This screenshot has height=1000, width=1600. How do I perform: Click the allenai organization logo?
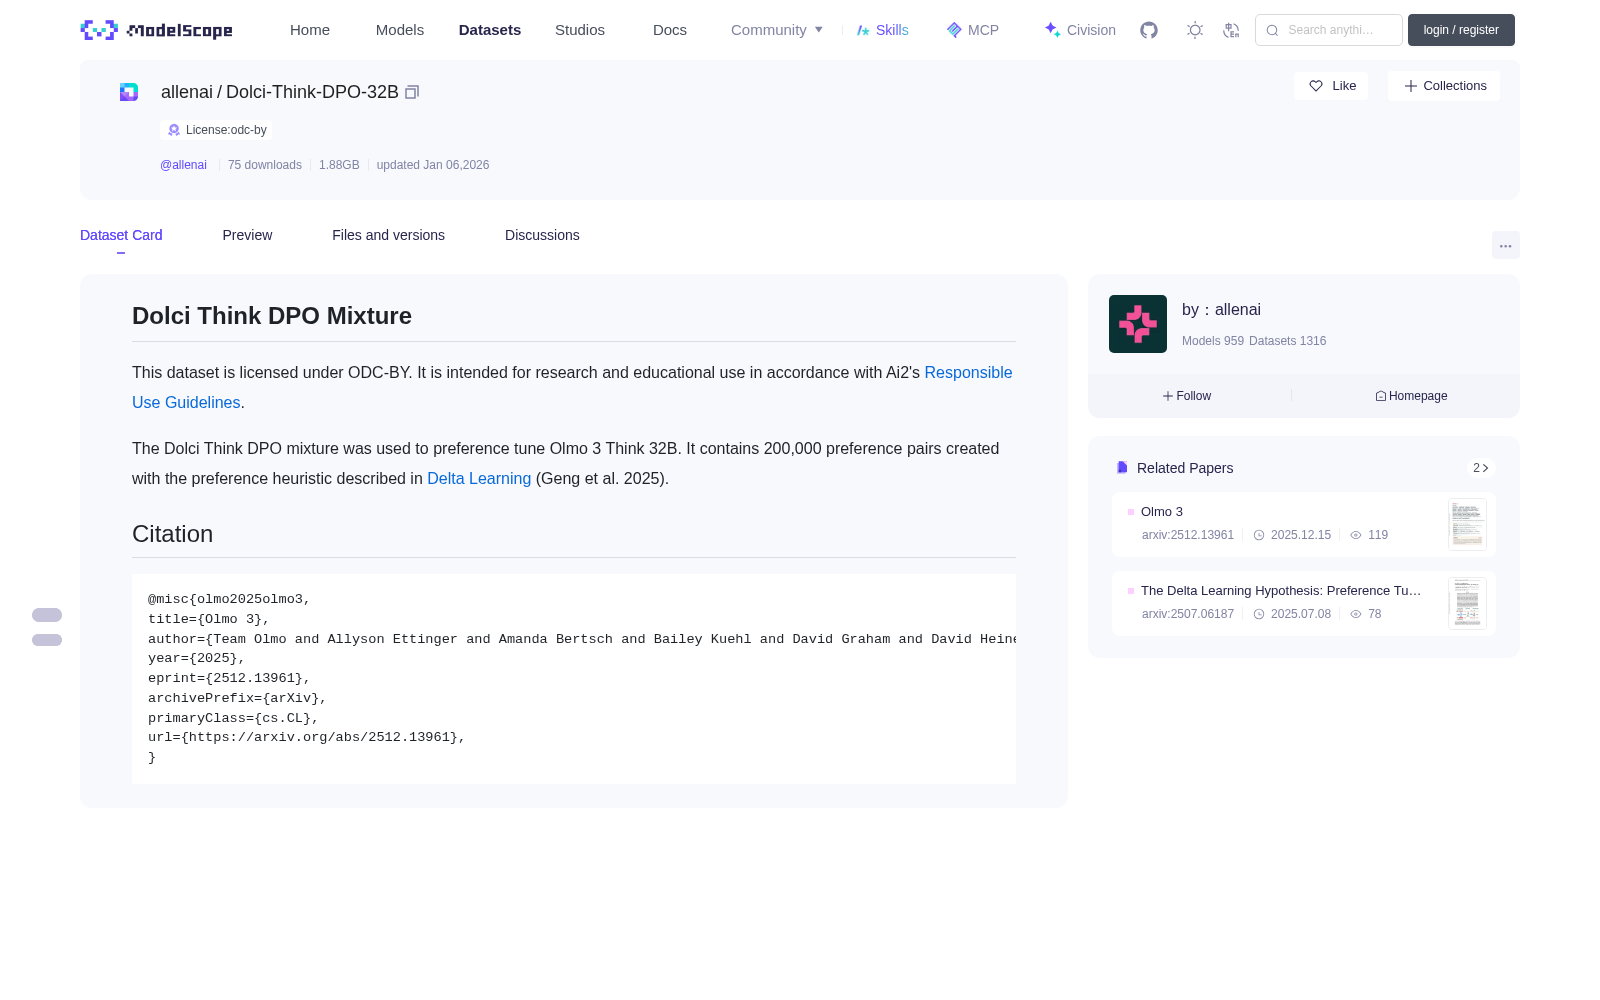tap(1138, 324)
